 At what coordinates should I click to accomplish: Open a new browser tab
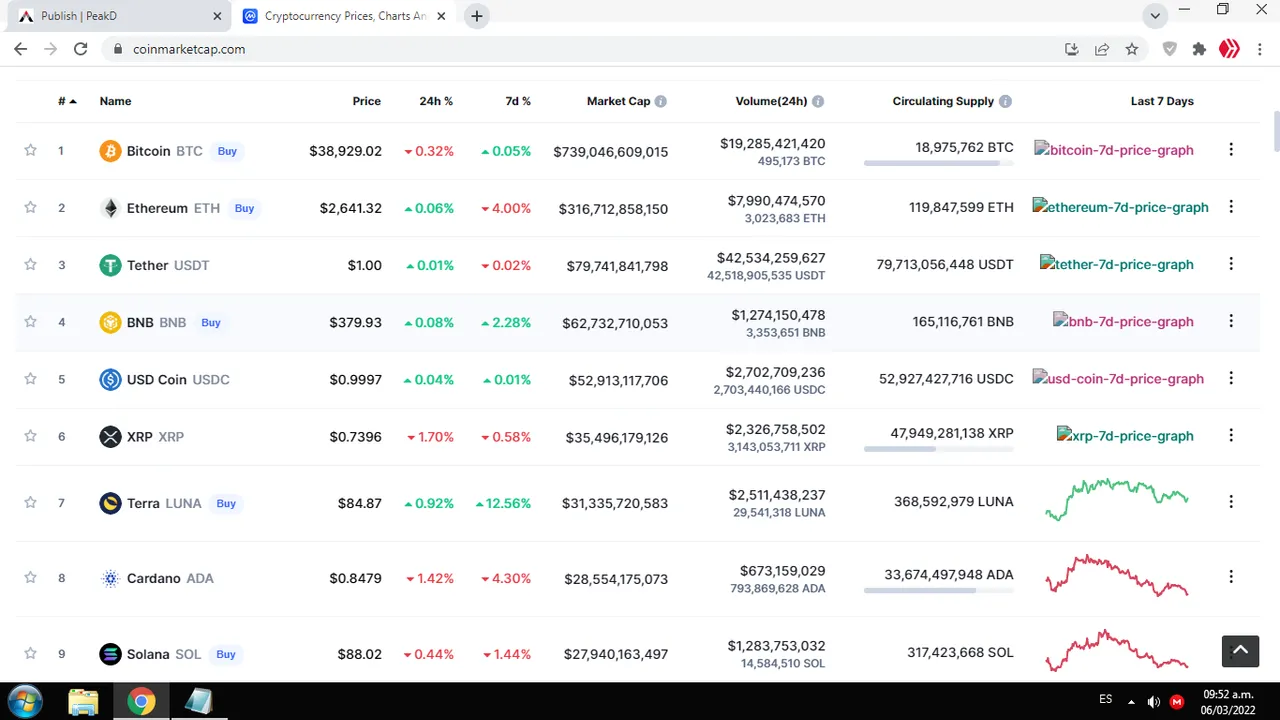tap(477, 16)
